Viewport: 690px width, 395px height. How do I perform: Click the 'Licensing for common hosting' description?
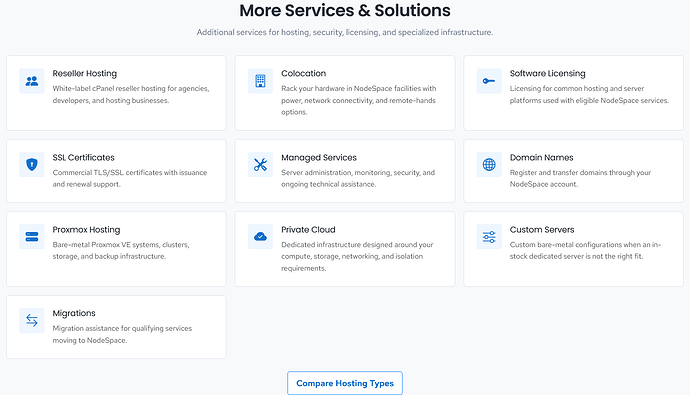point(589,95)
